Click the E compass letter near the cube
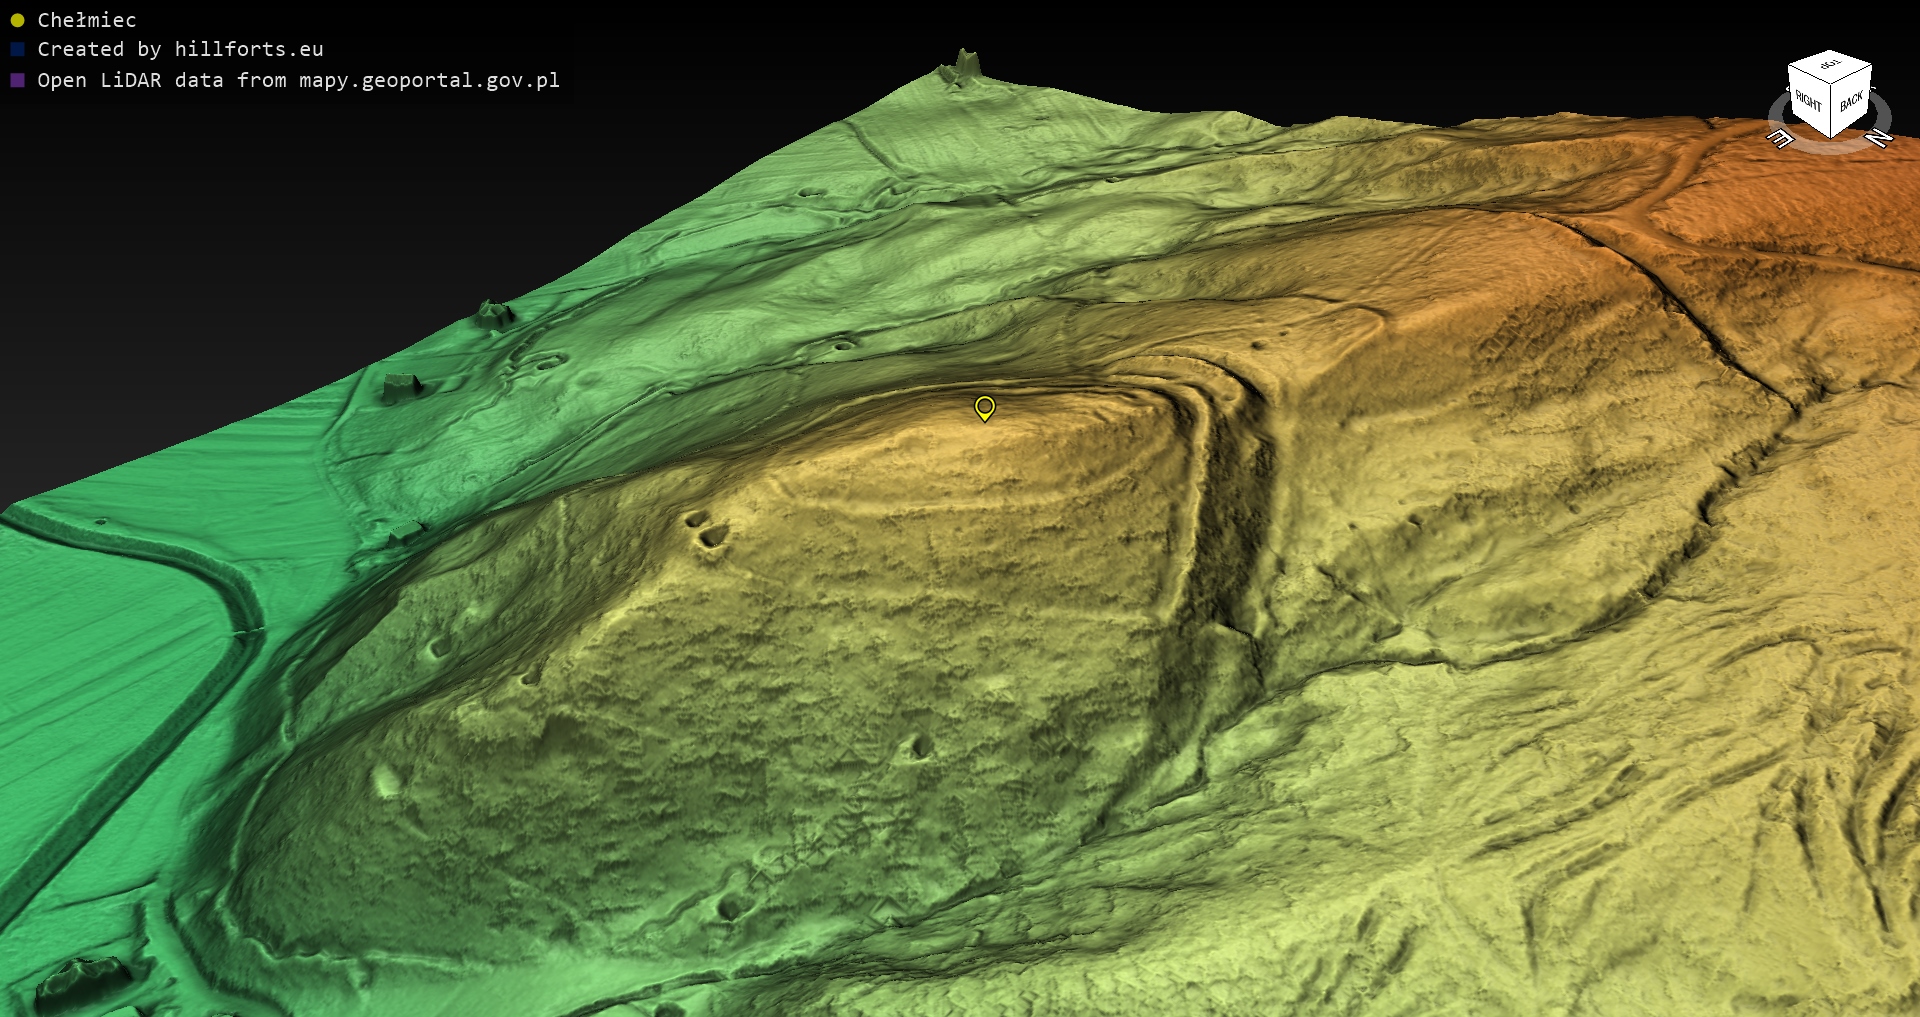1920x1017 pixels. tap(1780, 138)
